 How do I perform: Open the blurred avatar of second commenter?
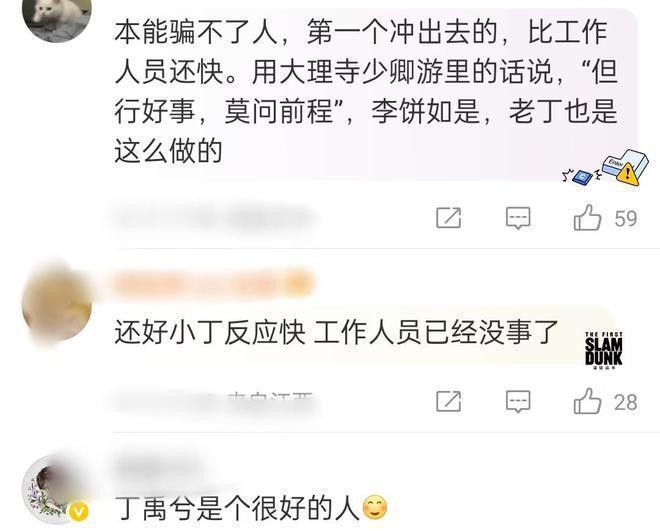57,304
